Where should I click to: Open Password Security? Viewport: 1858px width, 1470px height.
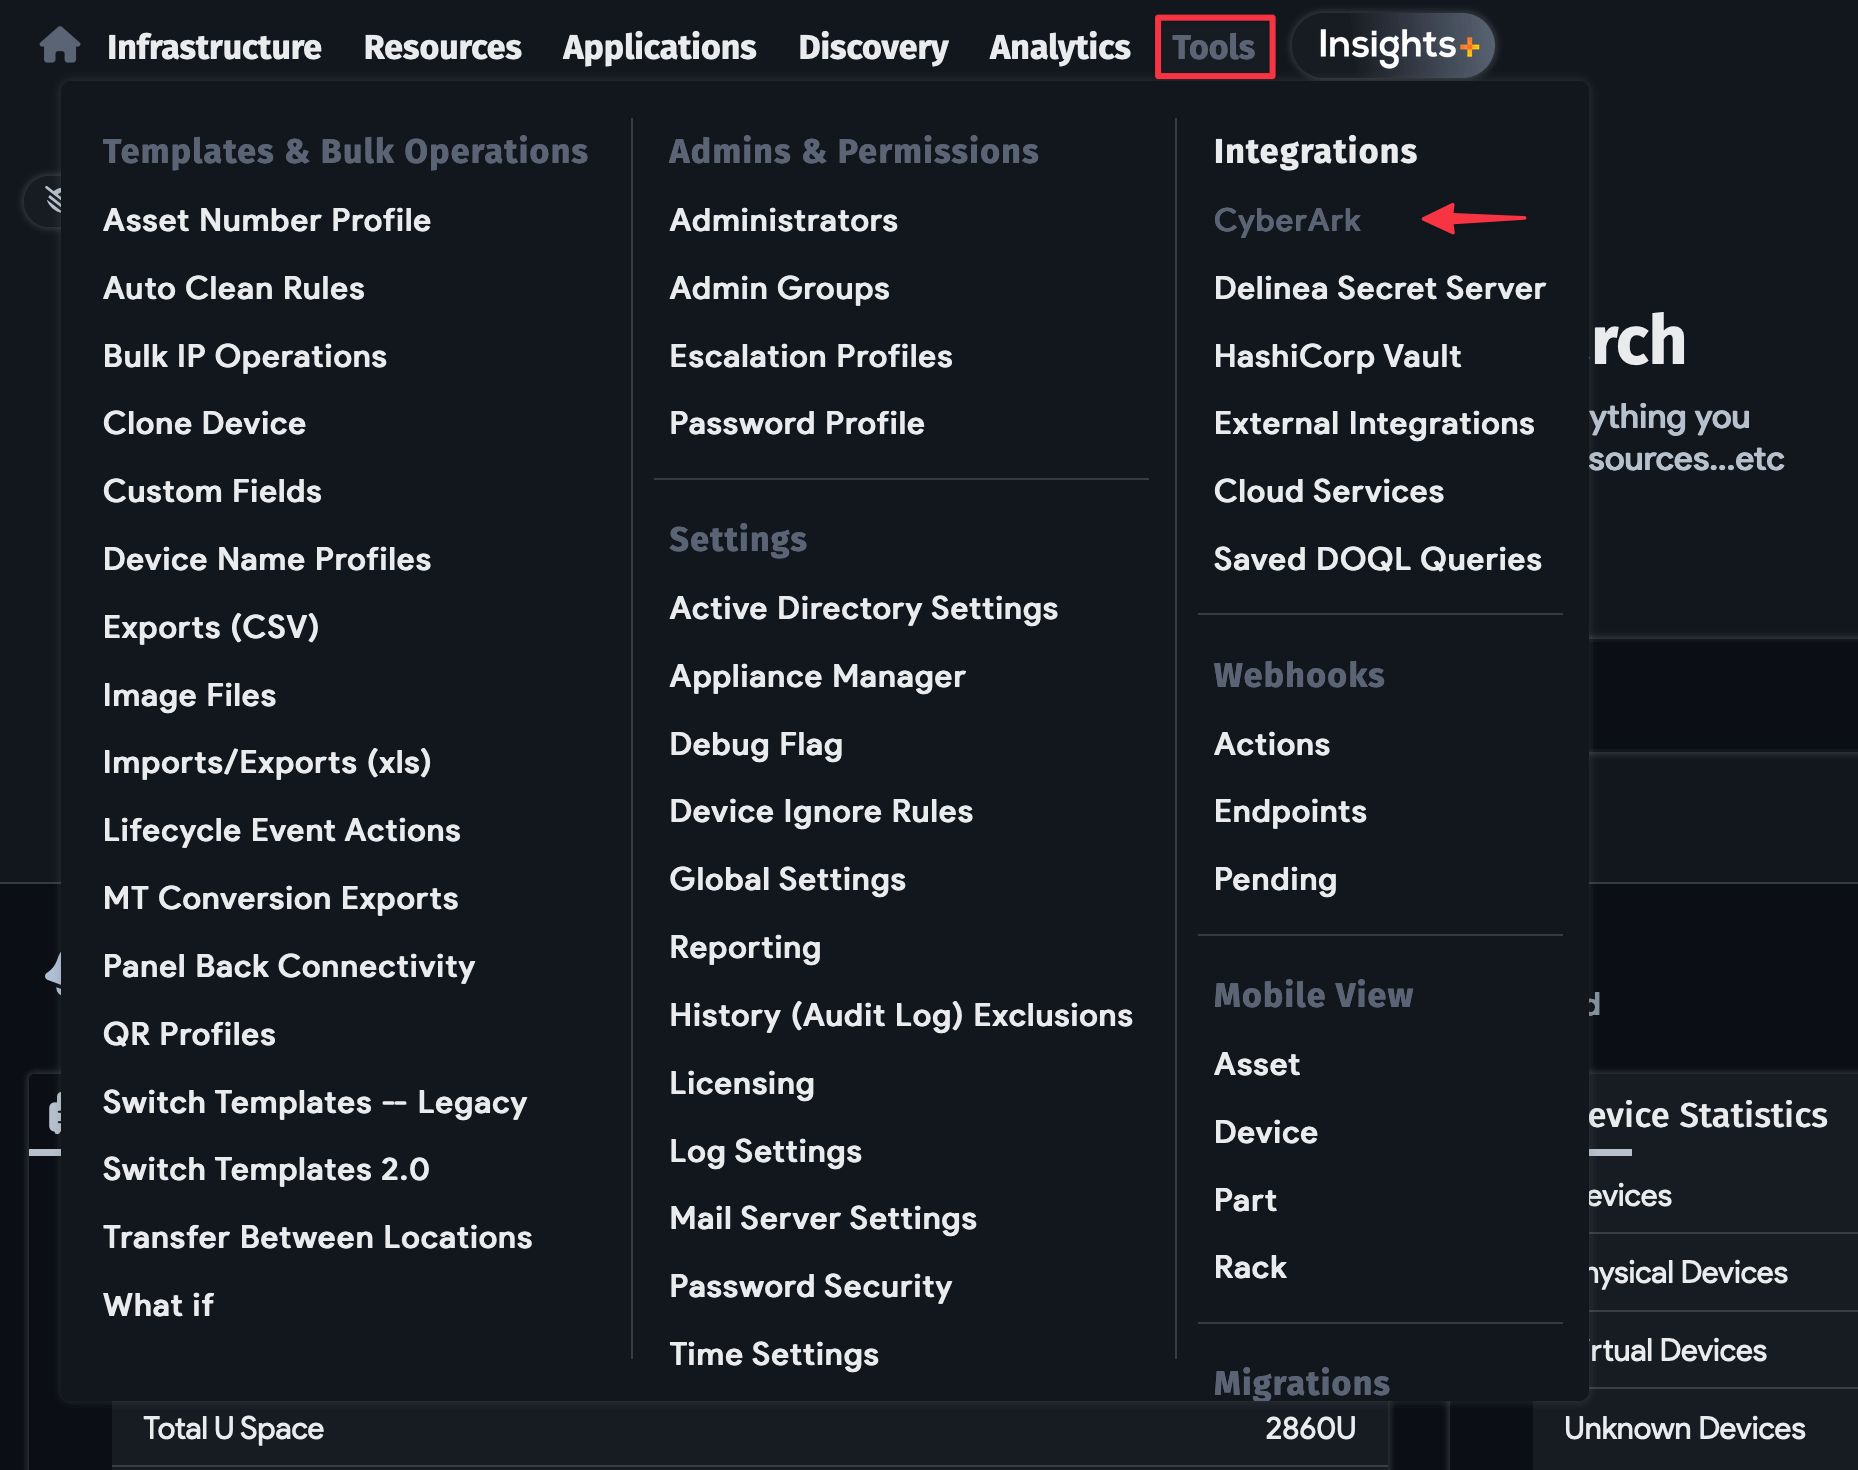(x=810, y=1286)
